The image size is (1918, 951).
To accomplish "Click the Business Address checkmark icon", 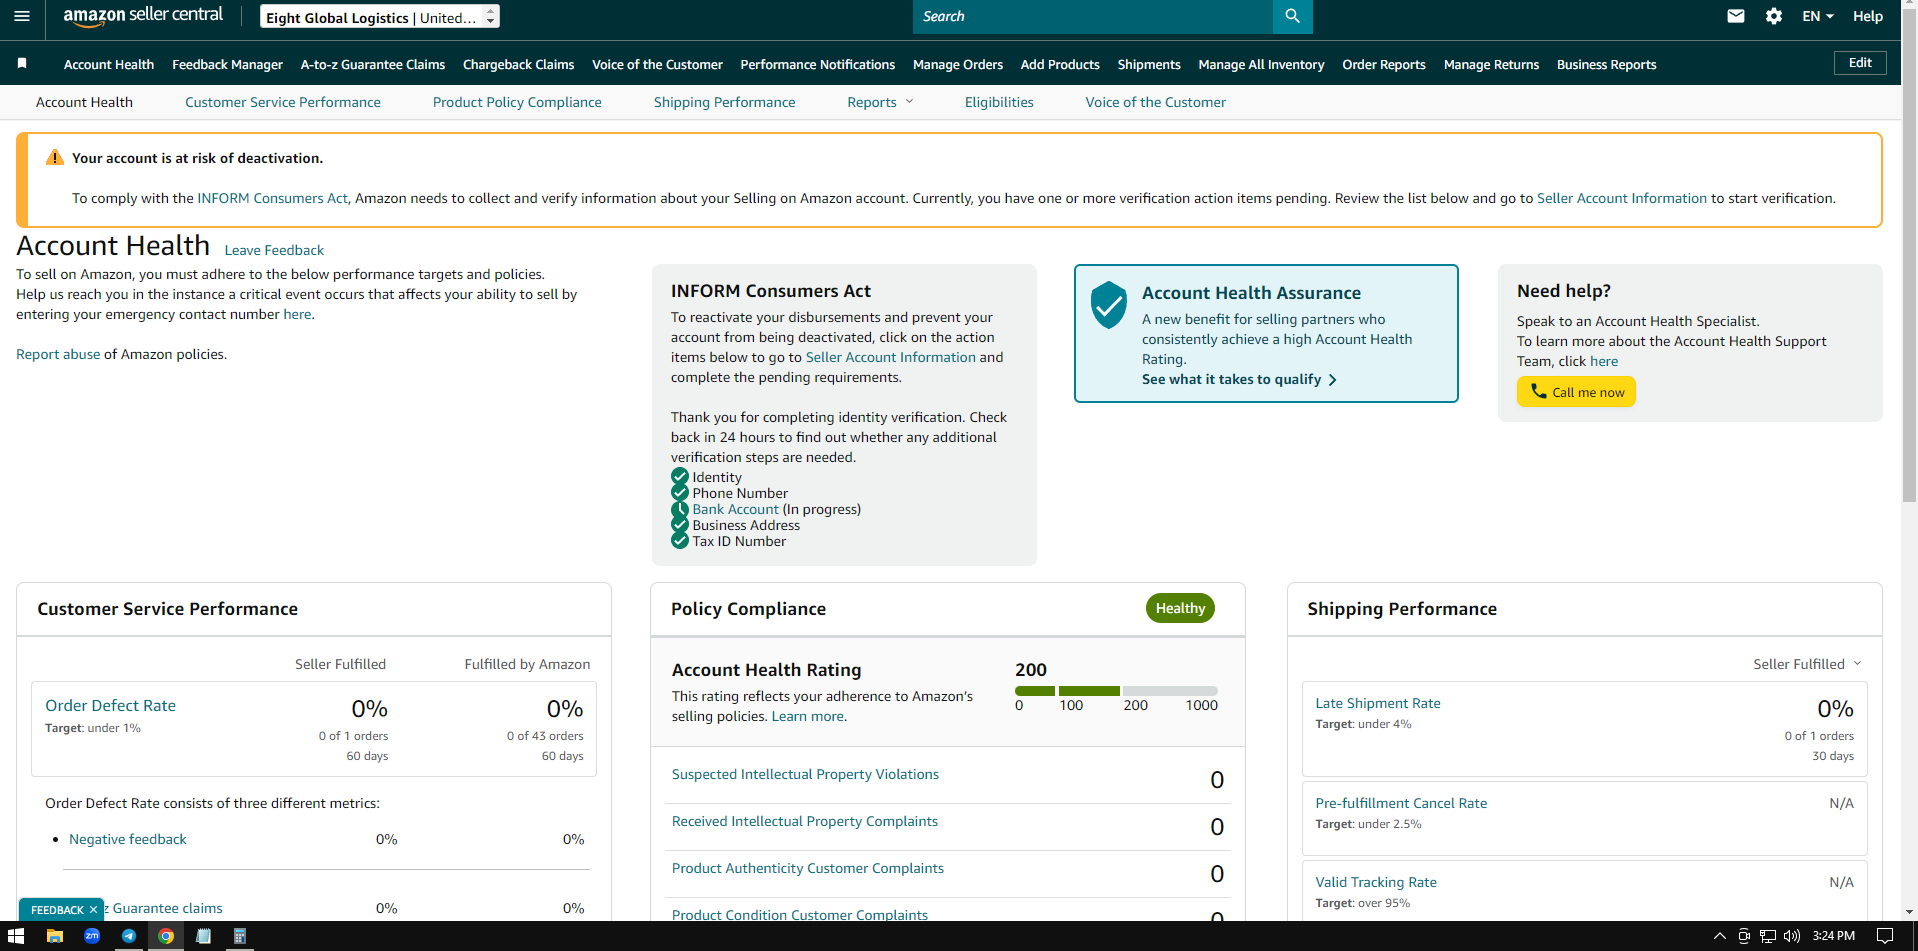I will (680, 525).
